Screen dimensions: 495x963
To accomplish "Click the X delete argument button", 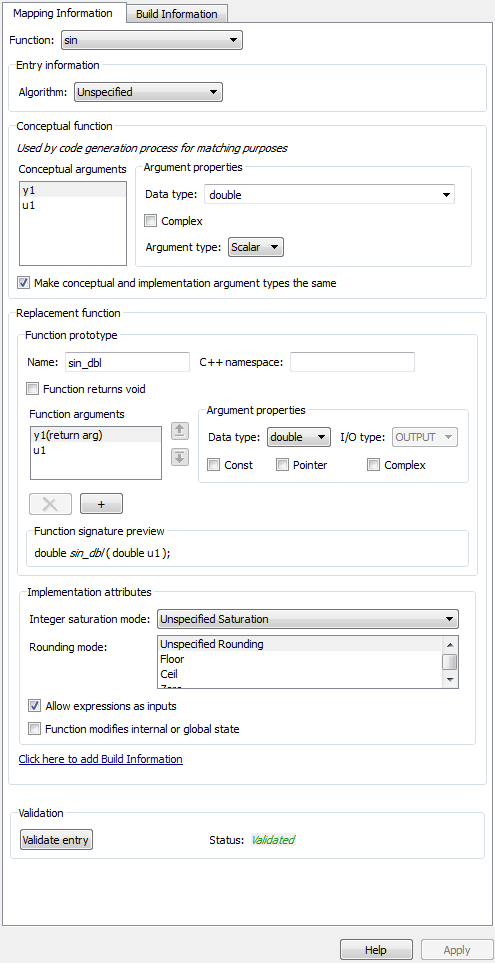I will click(50, 504).
